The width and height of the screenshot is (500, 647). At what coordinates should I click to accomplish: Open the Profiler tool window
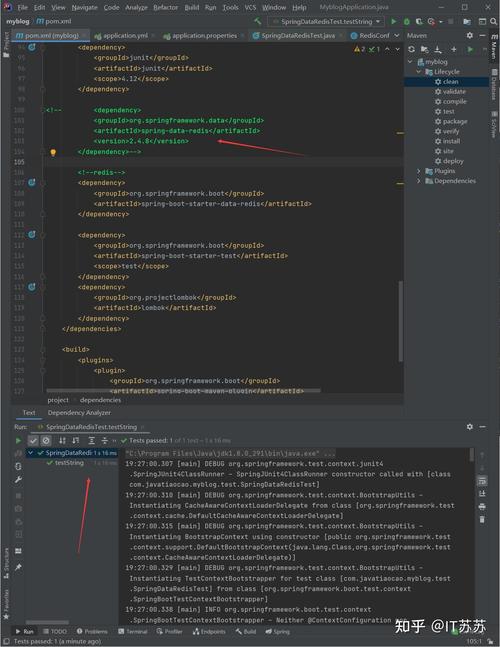(170, 632)
